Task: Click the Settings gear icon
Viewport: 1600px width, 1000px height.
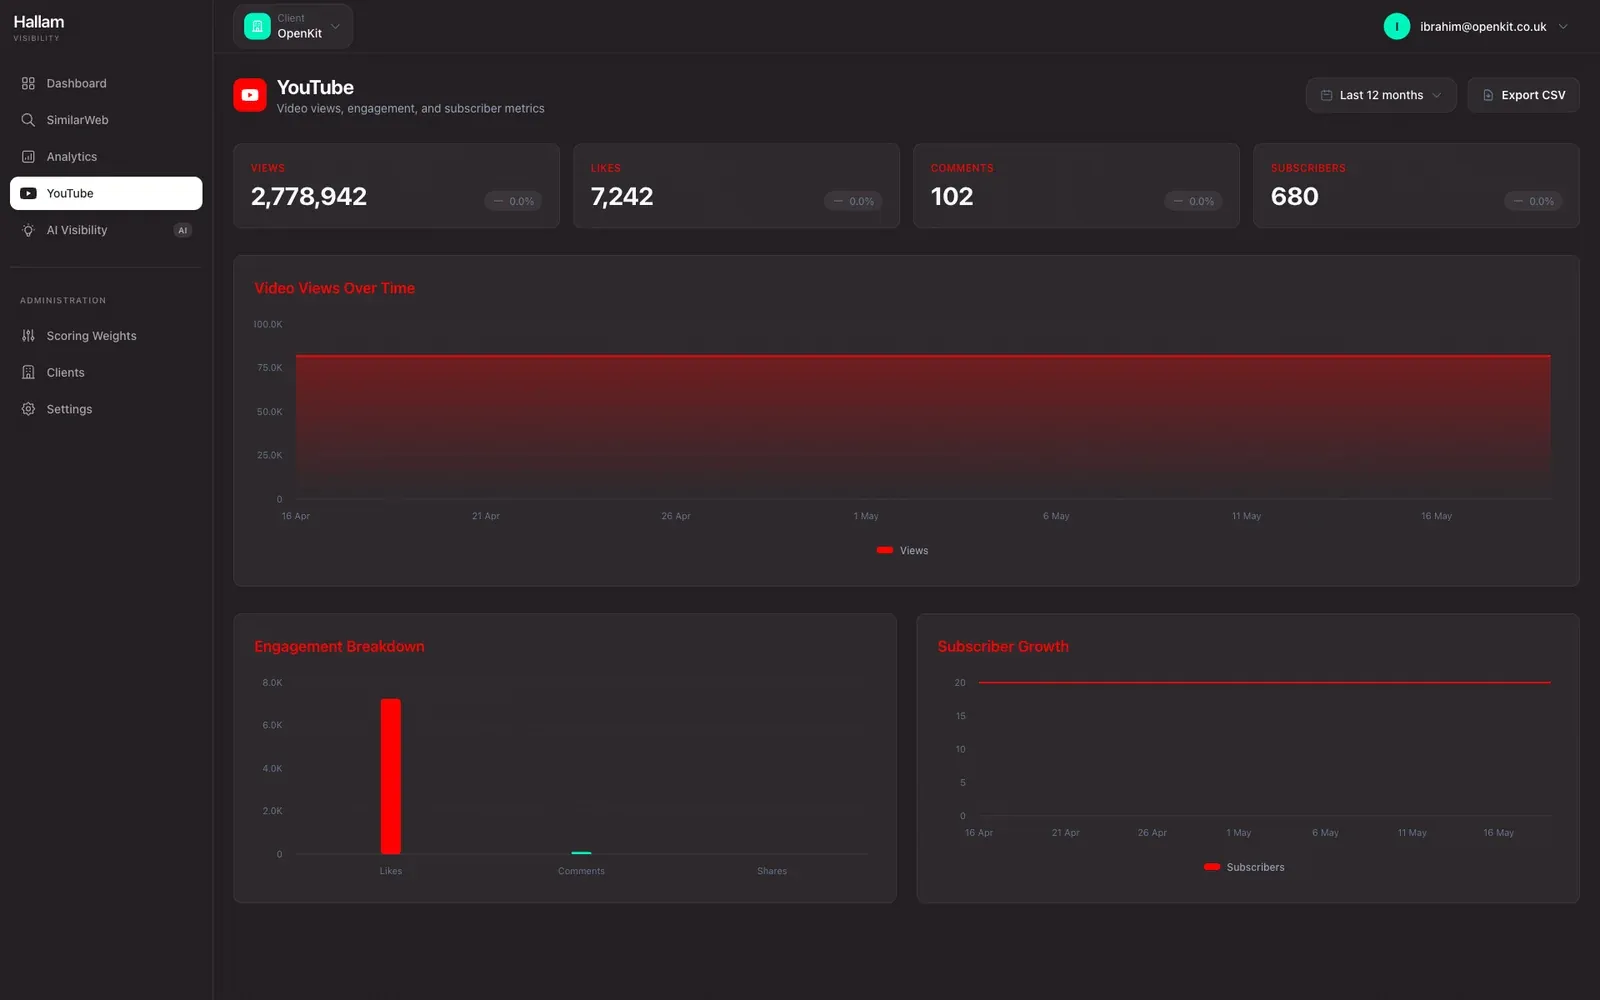Action: pyautogui.click(x=28, y=409)
